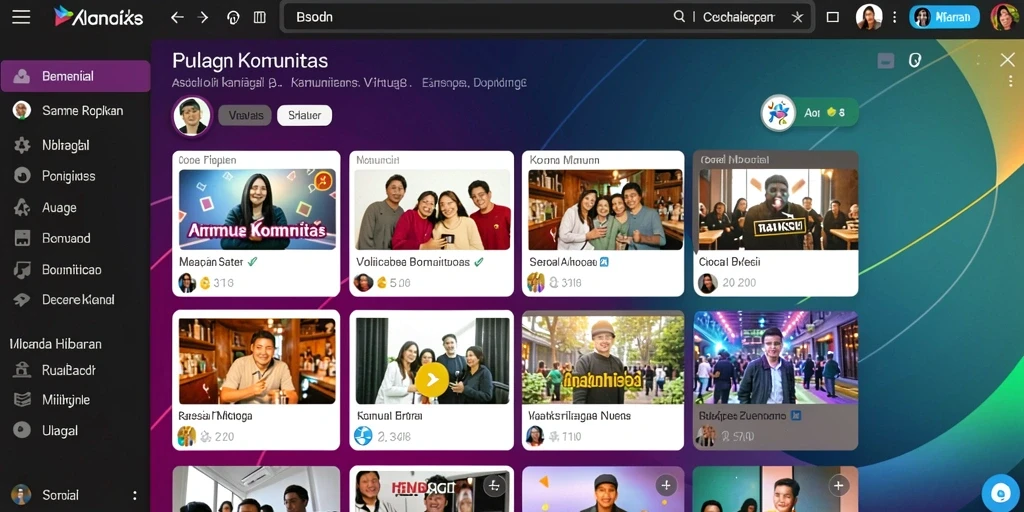Click the small square icon in the panel header
This screenshot has width=1024, height=512.
pyautogui.click(x=886, y=61)
